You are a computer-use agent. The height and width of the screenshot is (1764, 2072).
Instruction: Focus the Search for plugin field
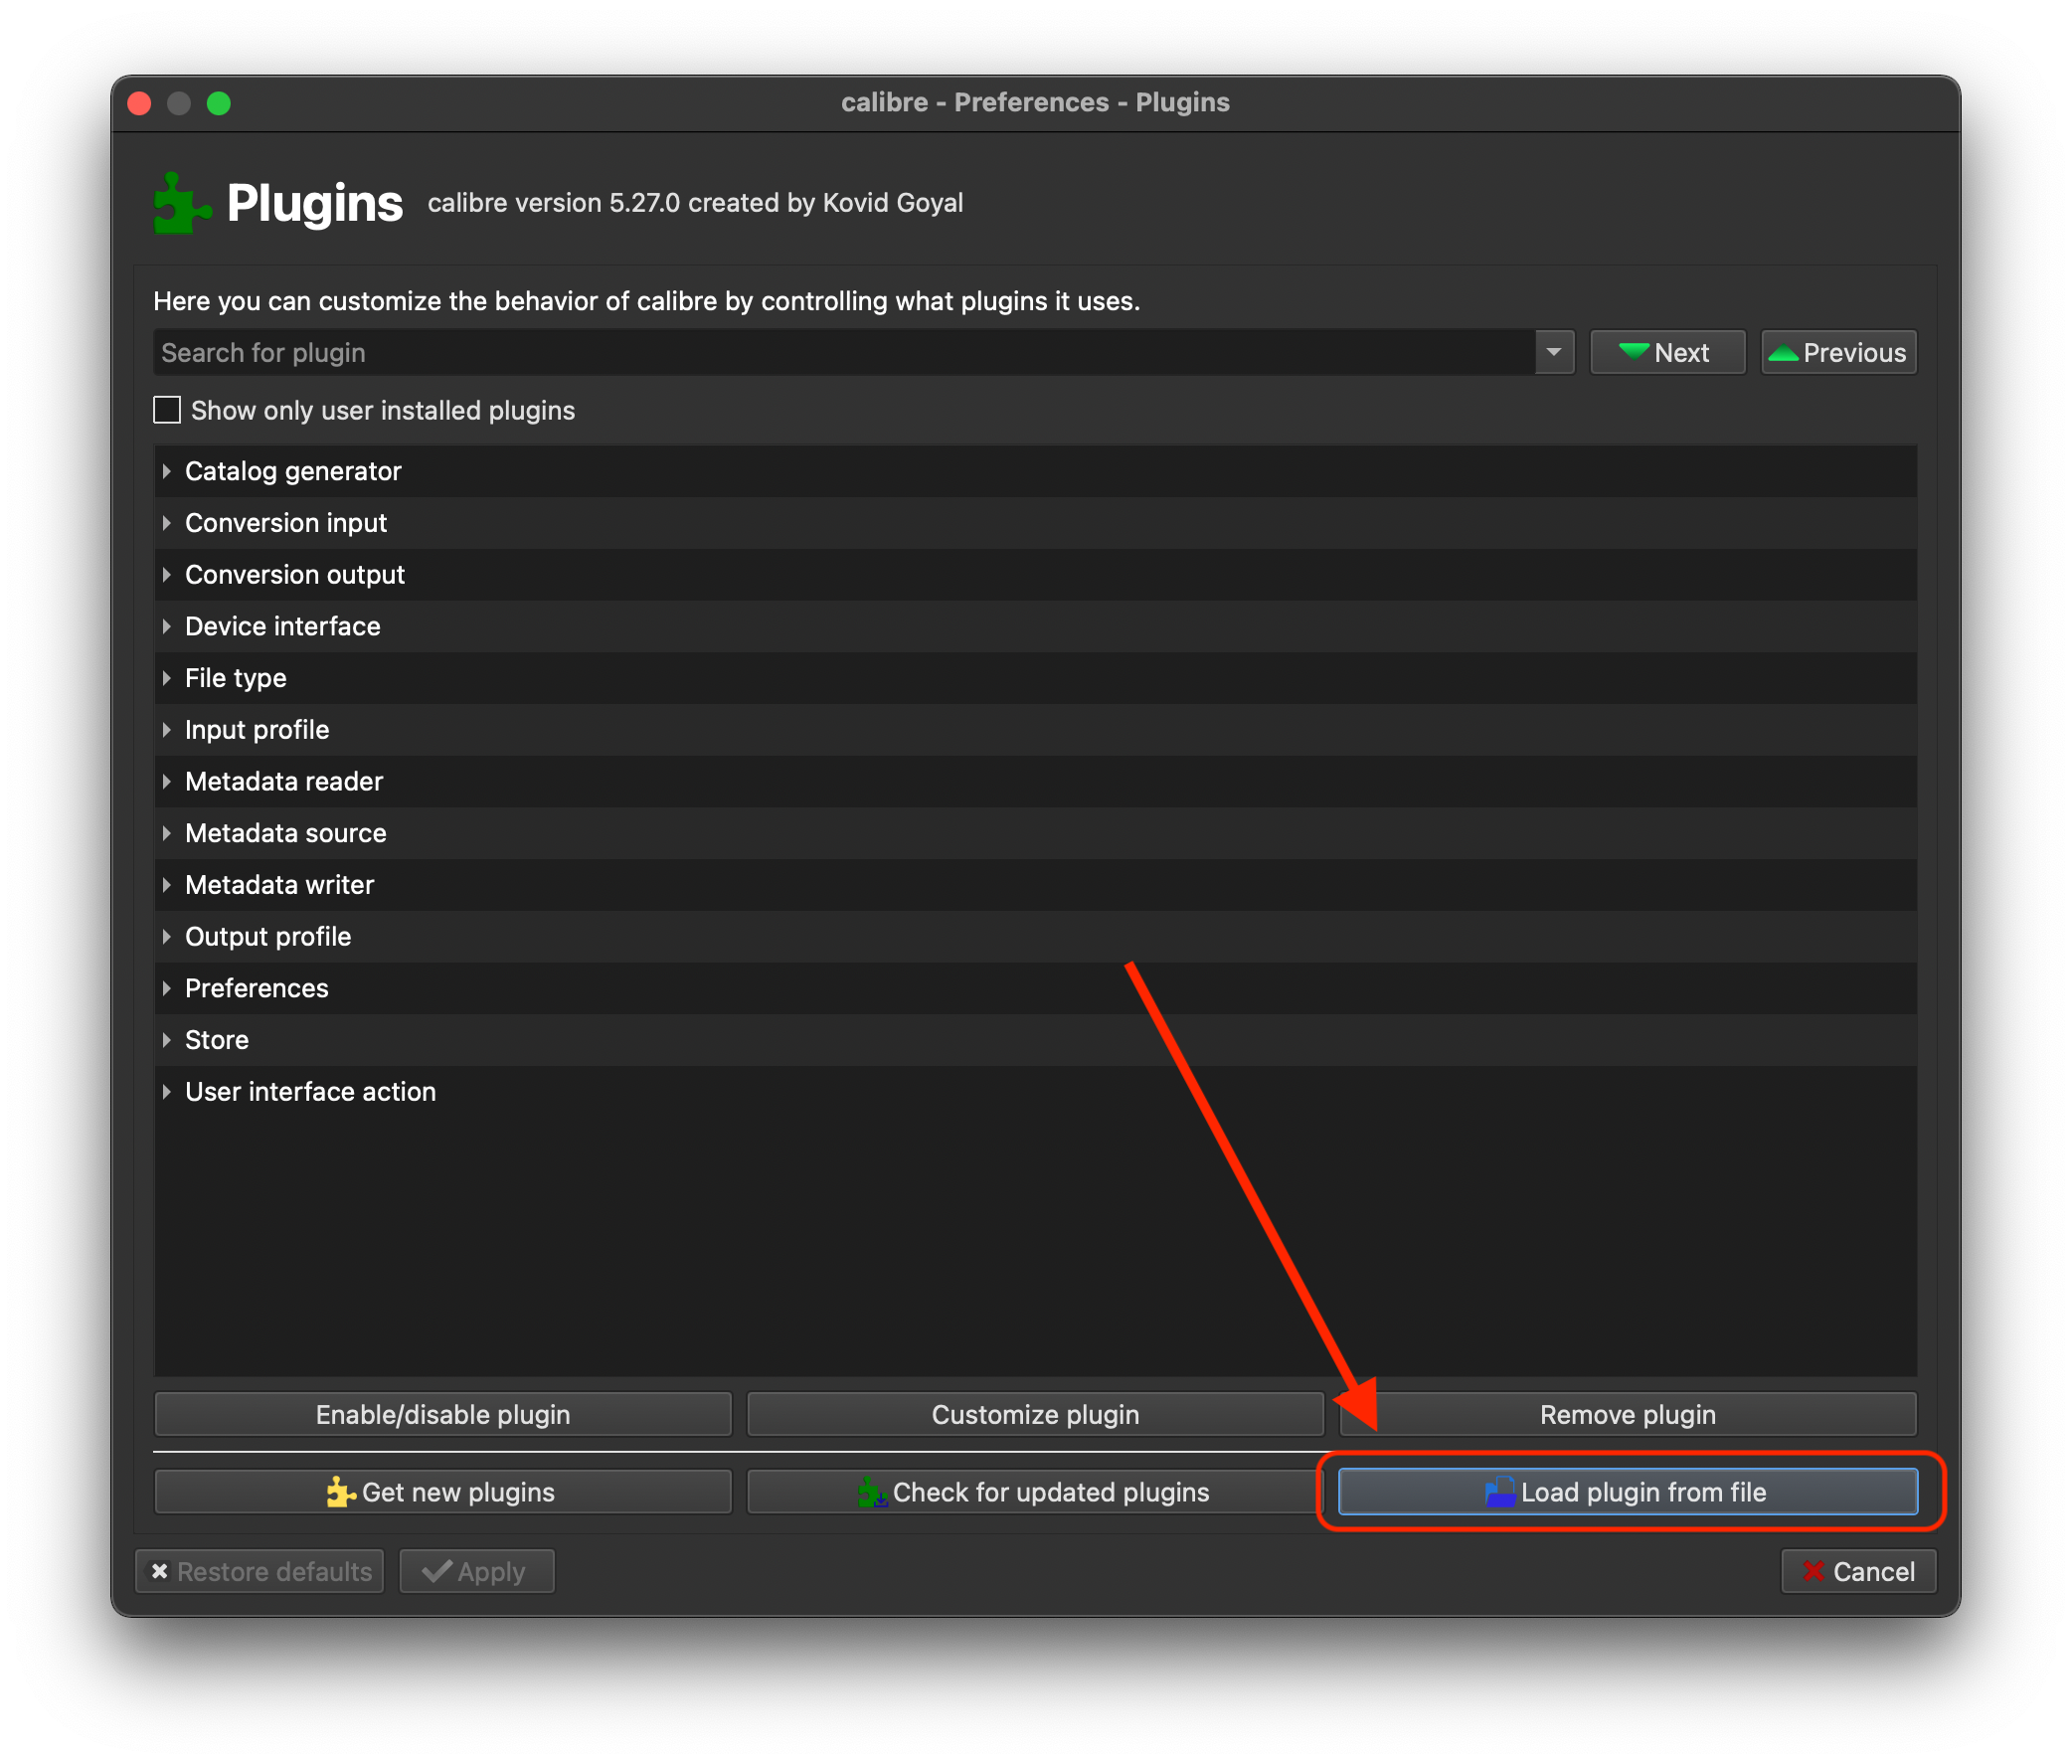point(844,352)
